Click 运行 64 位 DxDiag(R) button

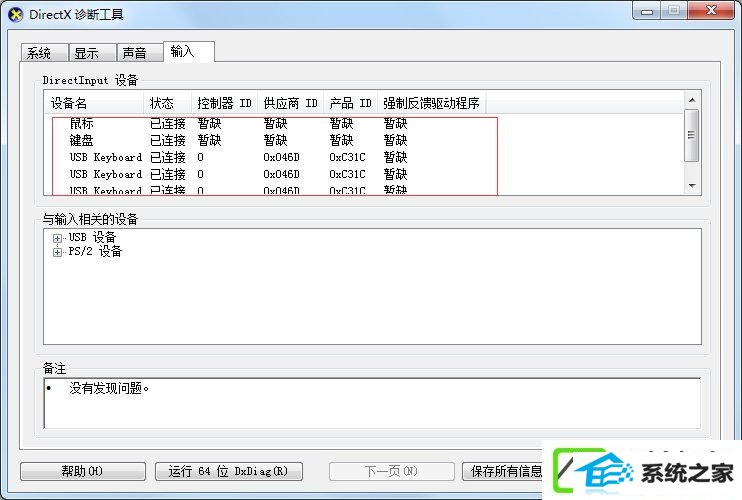pos(229,471)
